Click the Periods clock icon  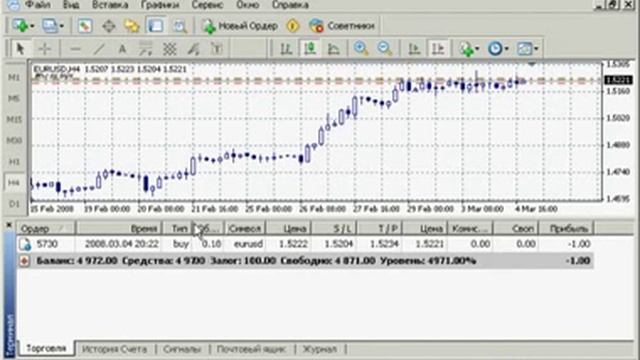click(x=495, y=49)
